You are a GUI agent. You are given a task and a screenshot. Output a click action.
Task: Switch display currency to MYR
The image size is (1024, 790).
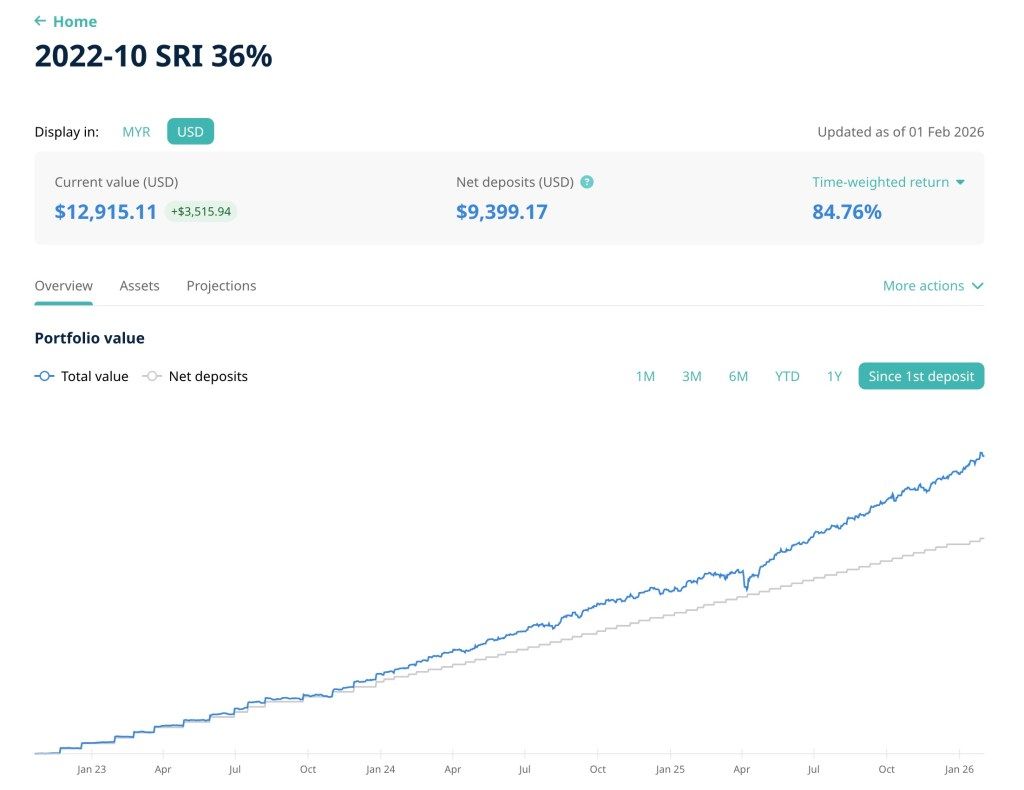[136, 131]
